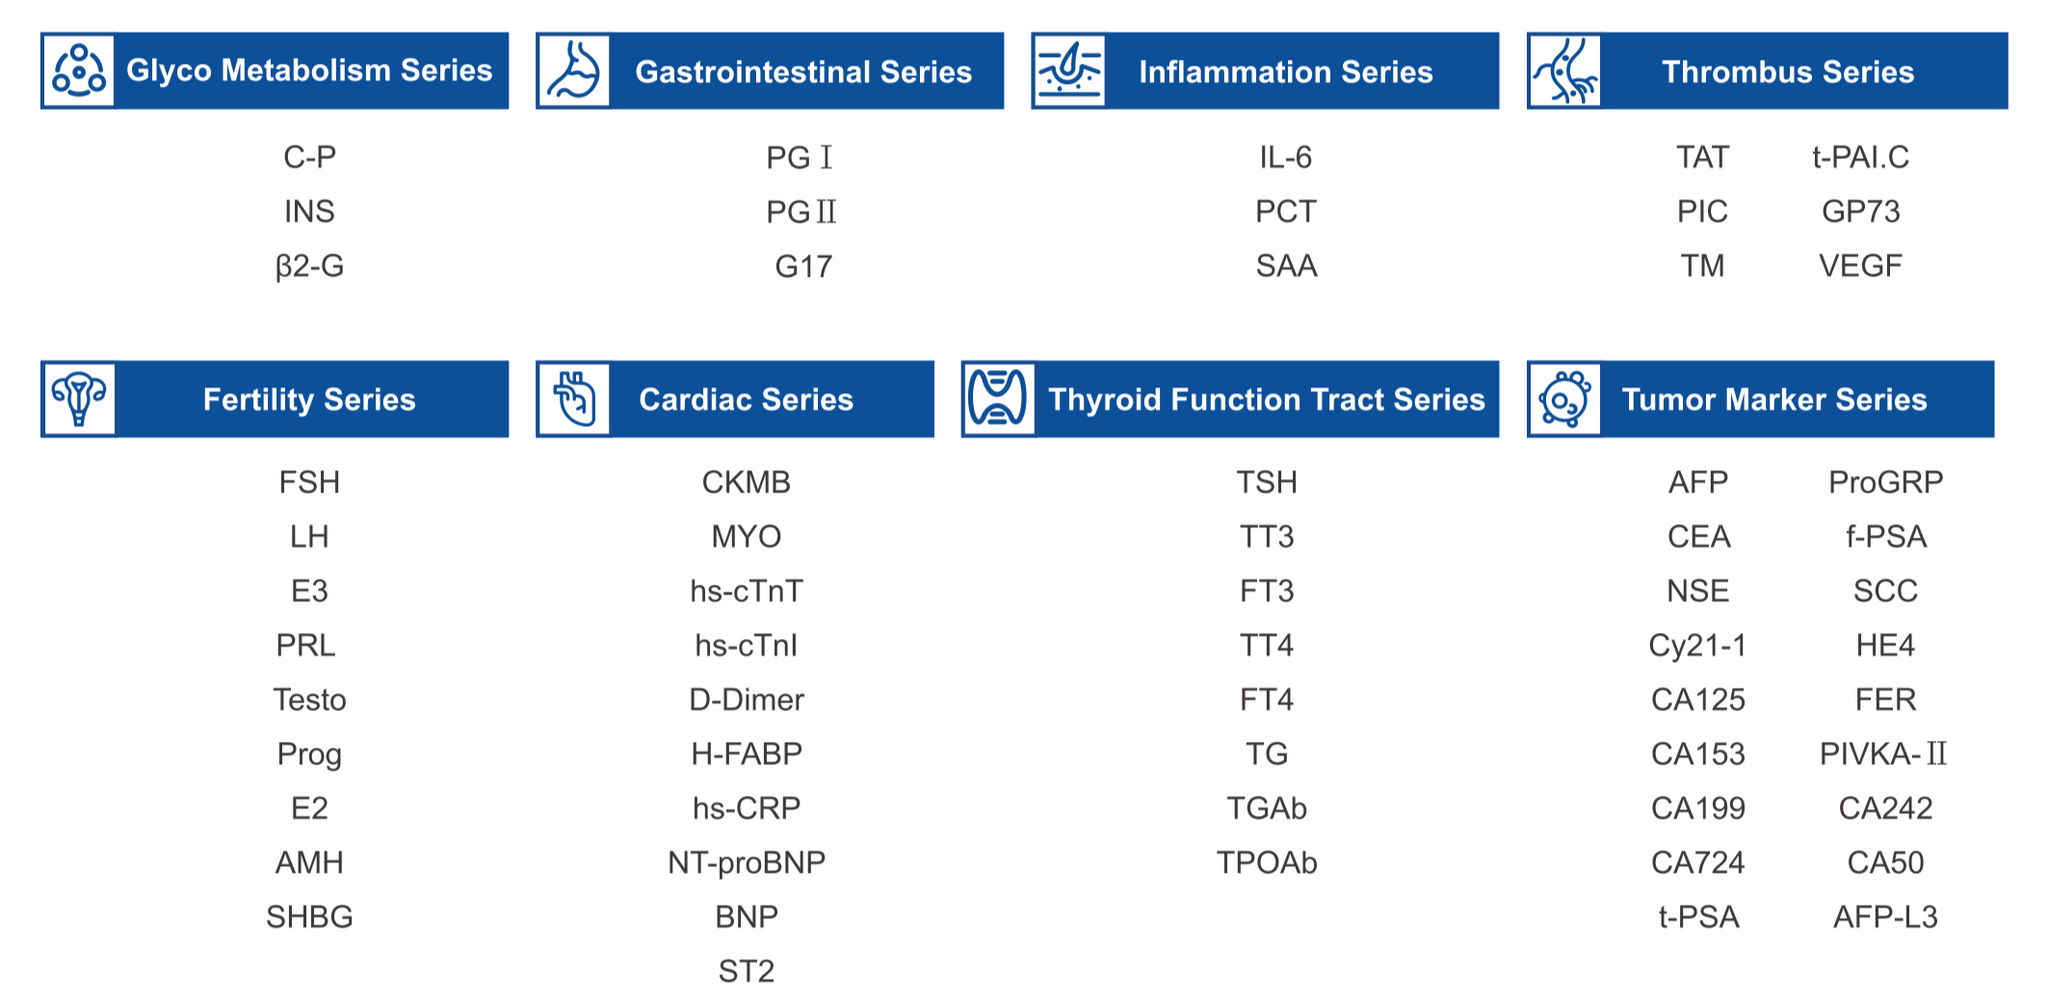This screenshot has height=1008, width=2048.
Task: Select the Glyco Metabolism Series header
Action: click(x=275, y=71)
